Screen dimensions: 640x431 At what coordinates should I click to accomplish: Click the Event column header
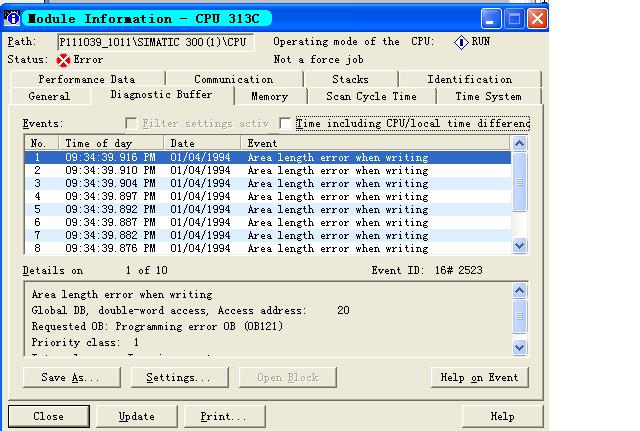(x=375, y=143)
